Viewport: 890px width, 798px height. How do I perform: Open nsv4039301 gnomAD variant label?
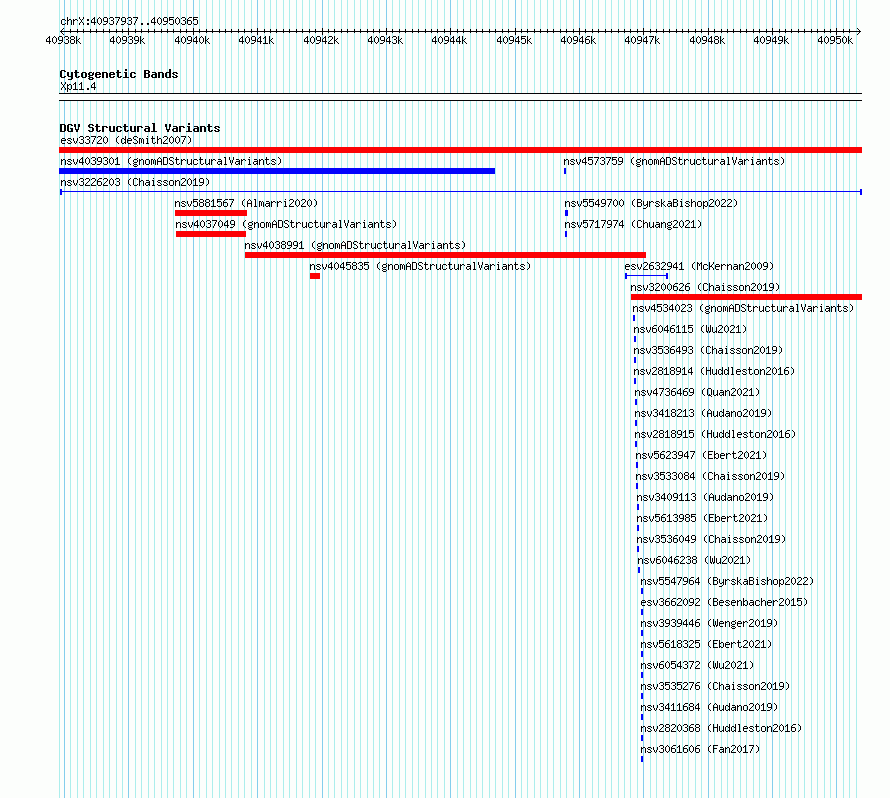tap(171, 161)
